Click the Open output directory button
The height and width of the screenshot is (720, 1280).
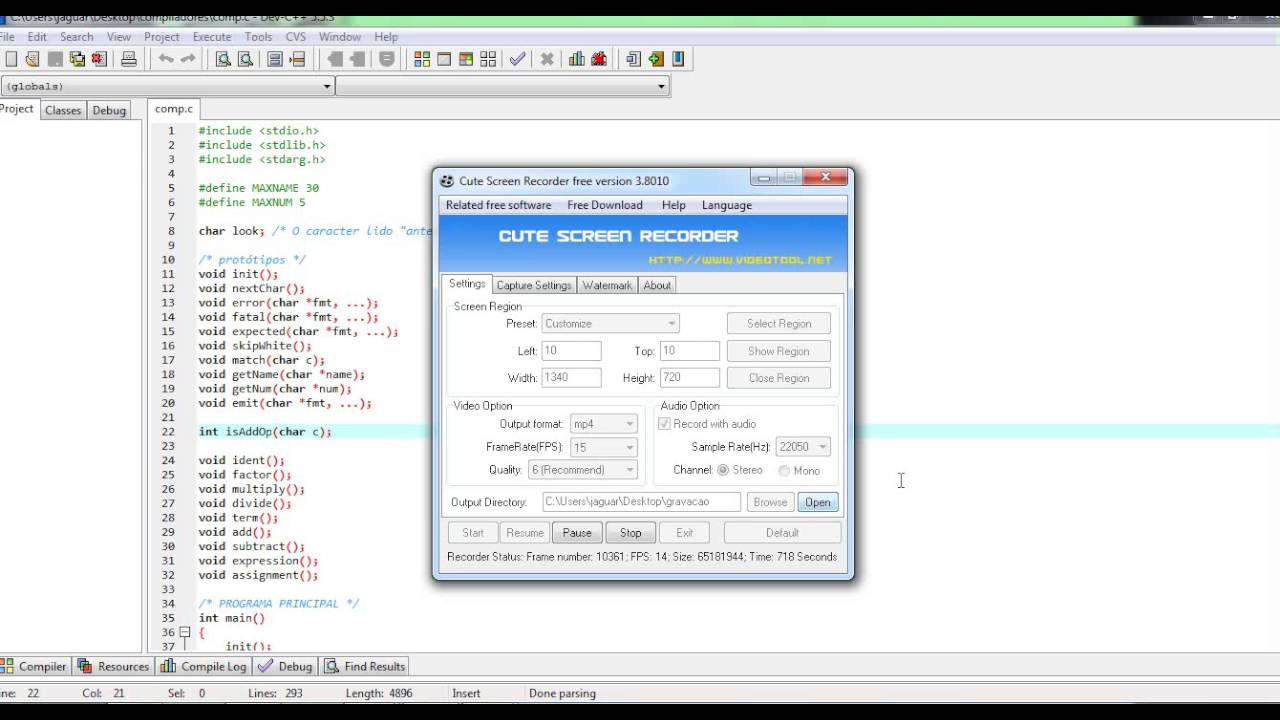coord(818,502)
